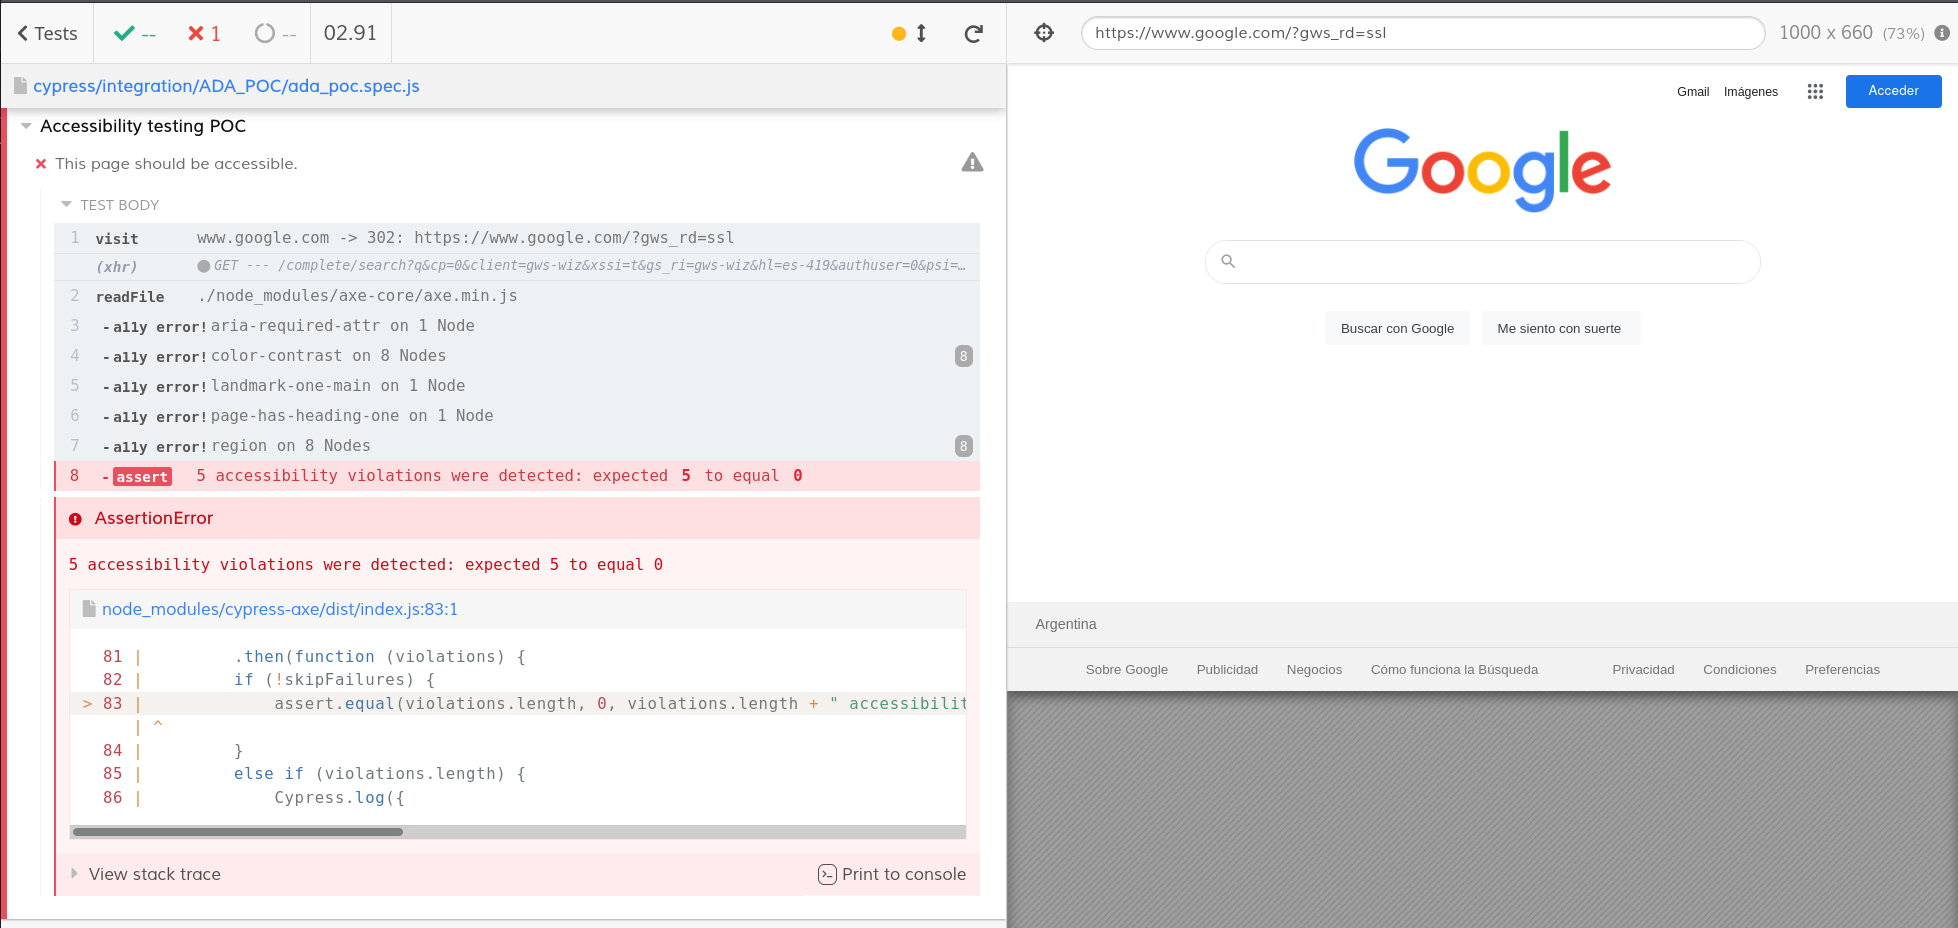
Task: Click the Sobre Google footer link
Action: pyautogui.click(x=1127, y=670)
